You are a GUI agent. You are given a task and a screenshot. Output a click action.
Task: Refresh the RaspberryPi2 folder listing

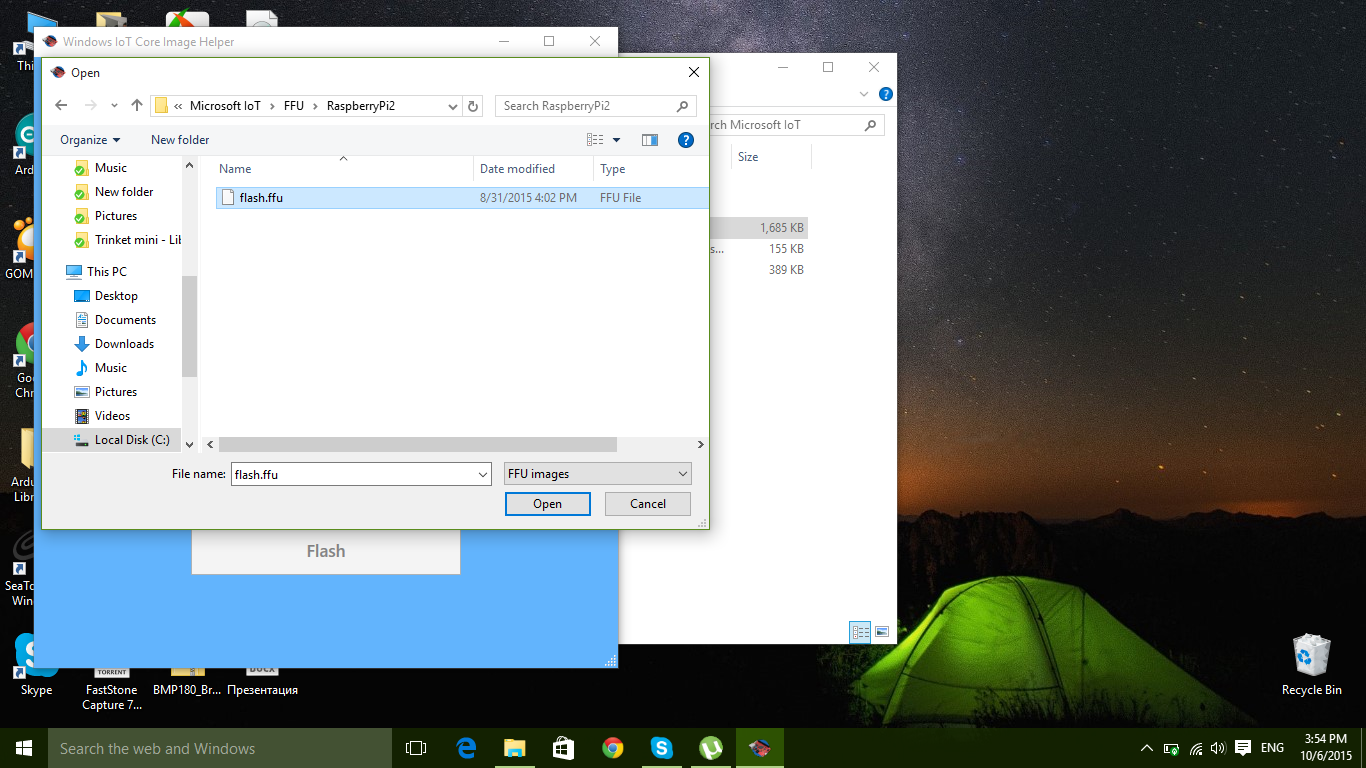pyautogui.click(x=473, y=106)
